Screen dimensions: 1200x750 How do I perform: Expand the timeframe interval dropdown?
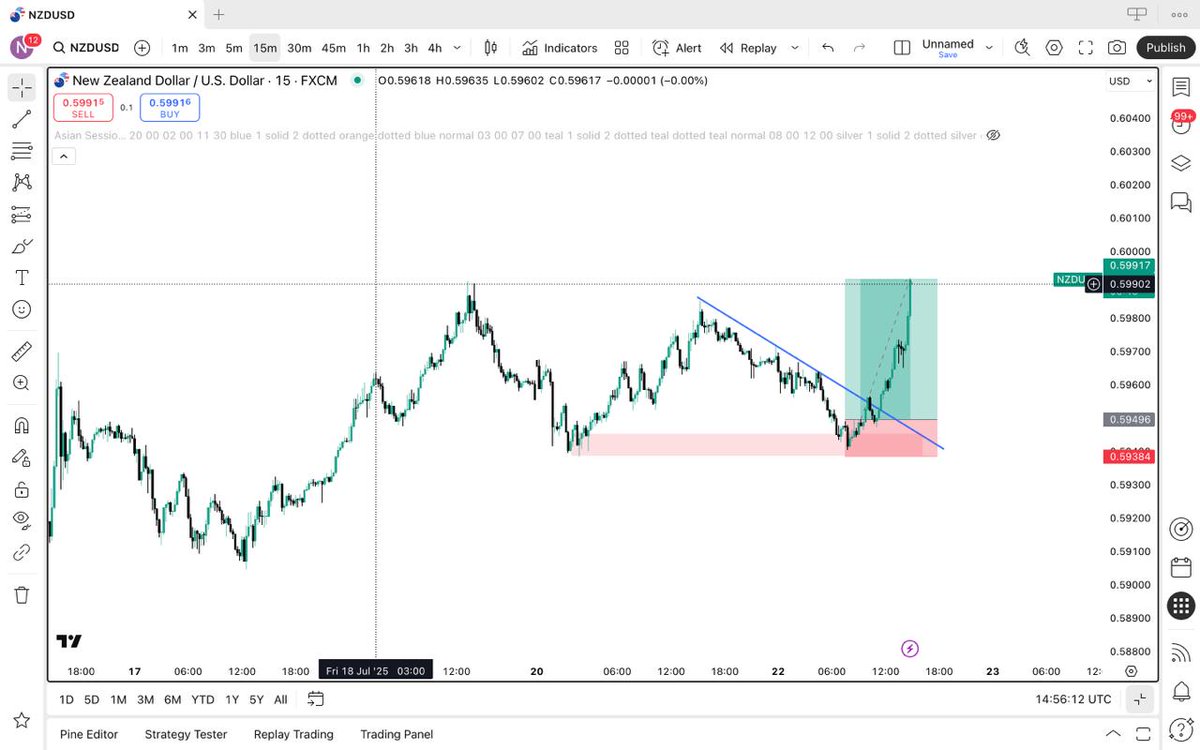pyautogui.click(x=458, y=48)
